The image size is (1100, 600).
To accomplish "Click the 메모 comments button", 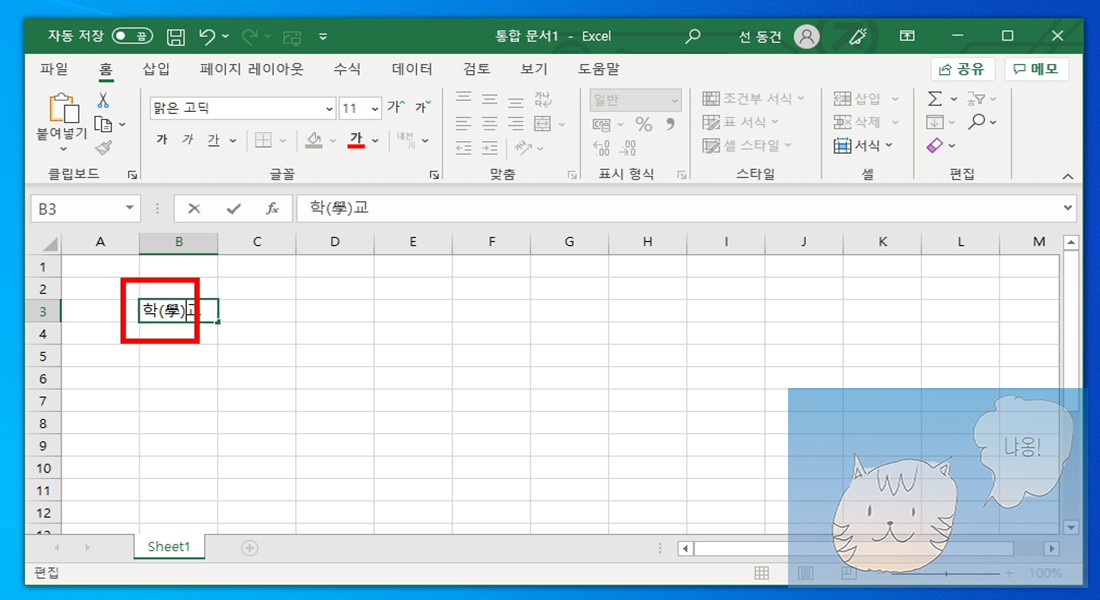I will point(1036,69).
